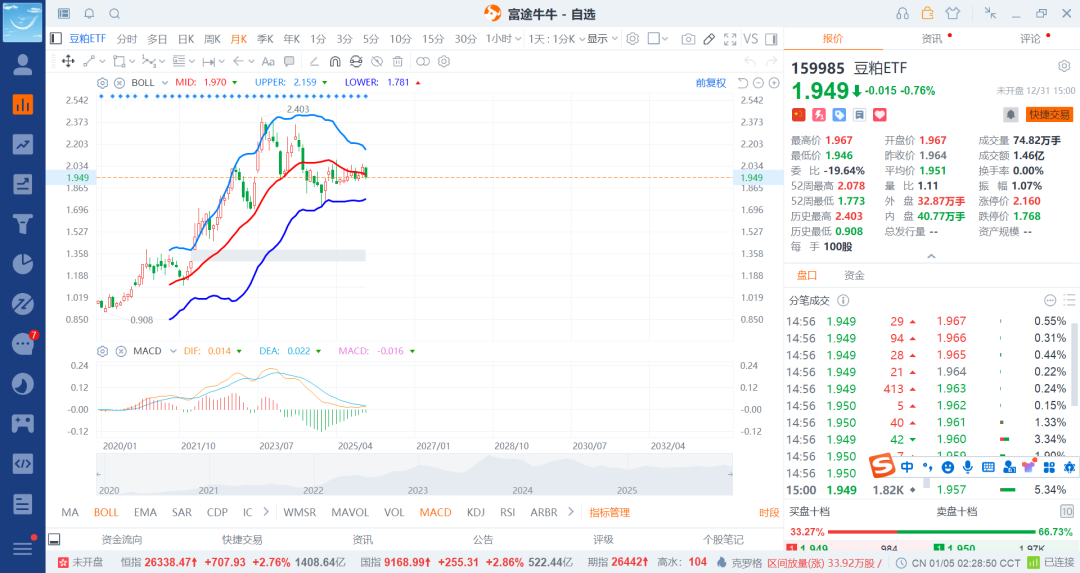This screenshot has width=1080, height=573.
Task: Open the 资金流向 capital flow link
Action: click(x=122, y=539)
